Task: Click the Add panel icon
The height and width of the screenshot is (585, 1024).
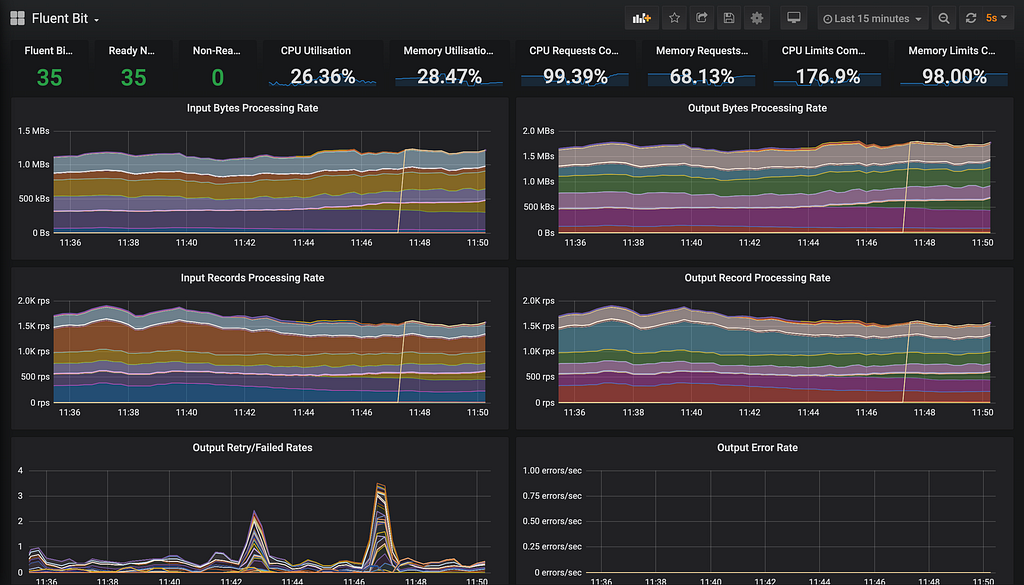Action: pyautogui.click(x=641, y=18)
